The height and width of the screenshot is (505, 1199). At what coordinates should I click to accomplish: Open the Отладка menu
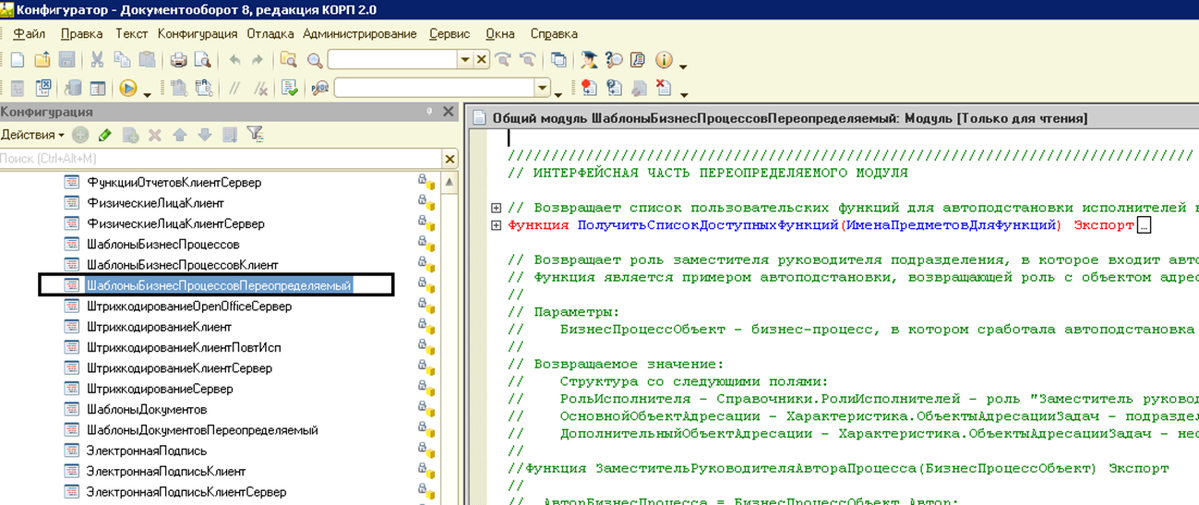click(271, 34)
